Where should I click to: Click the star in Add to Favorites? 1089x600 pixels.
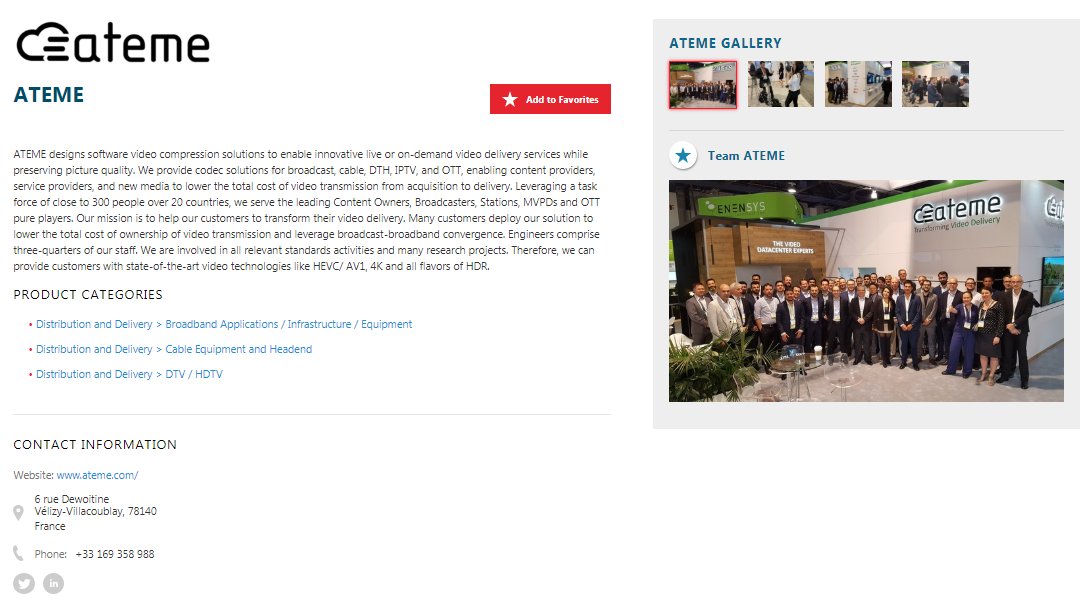point(510,99)
